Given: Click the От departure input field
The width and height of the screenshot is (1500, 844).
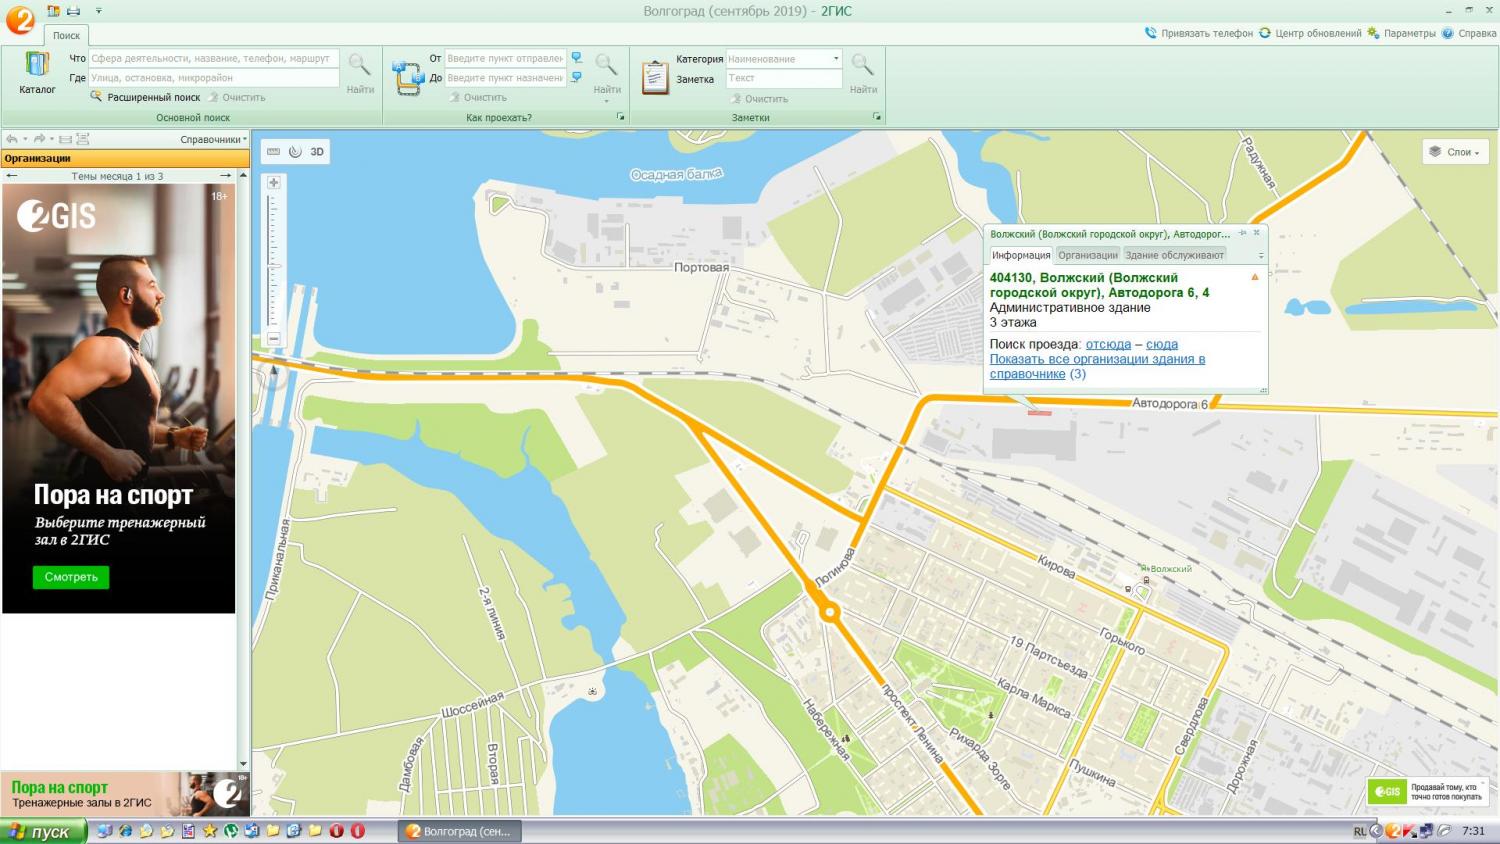Looking at the screenshot, I should (505, 58).
